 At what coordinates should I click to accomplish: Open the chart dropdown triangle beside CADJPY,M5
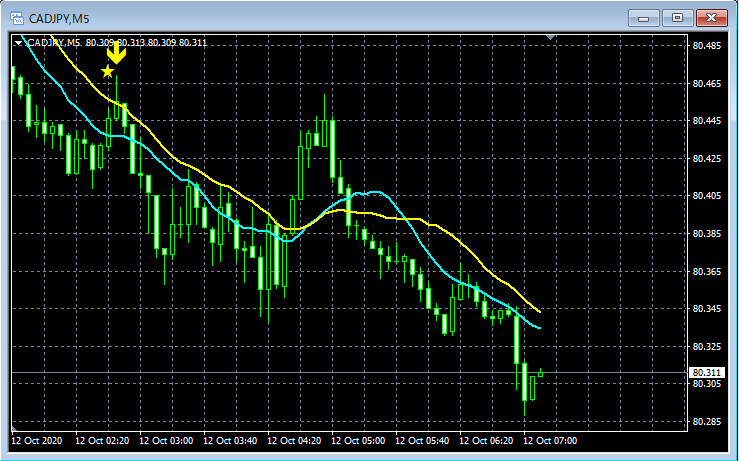click(x=18, y=43)
